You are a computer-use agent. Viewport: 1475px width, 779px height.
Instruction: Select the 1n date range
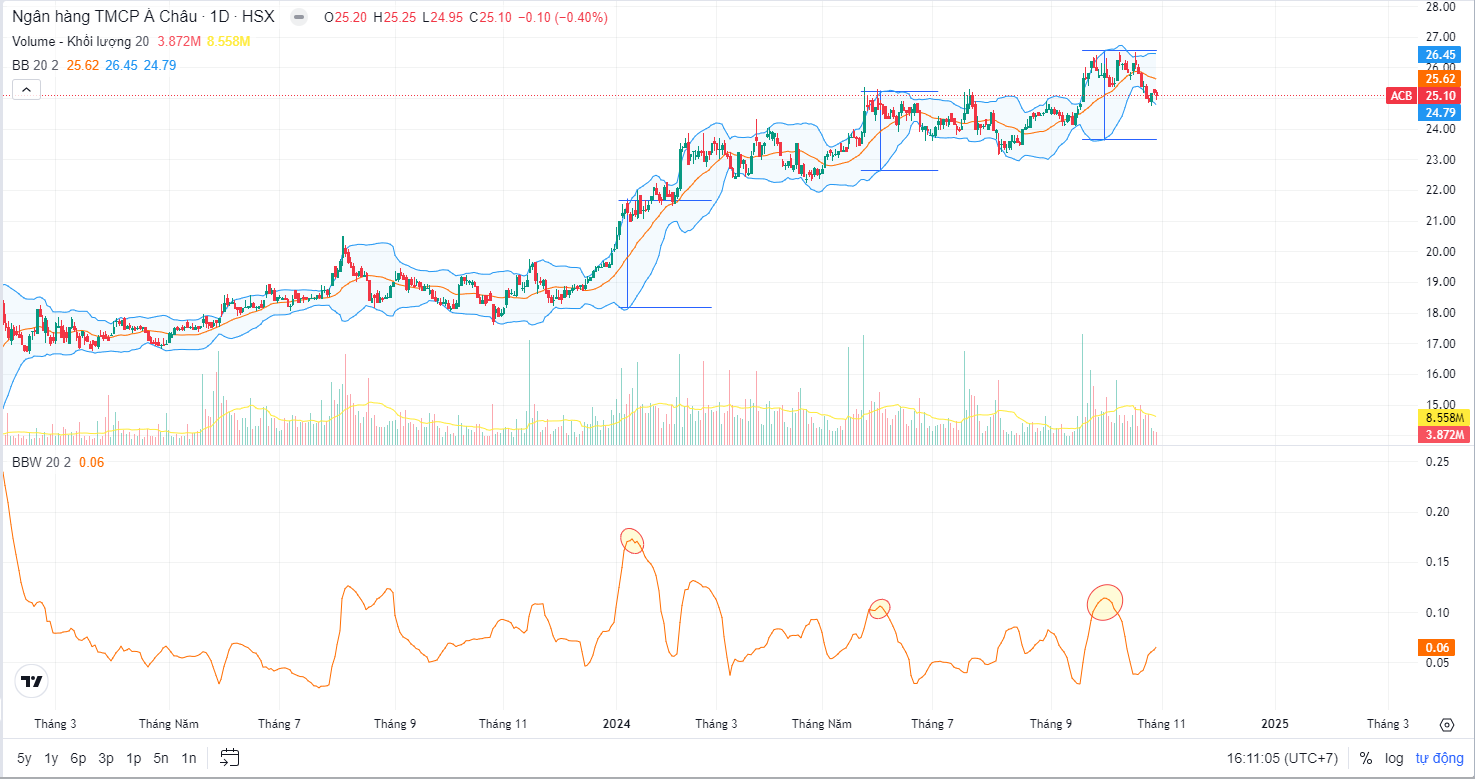[x=189, y=758]
